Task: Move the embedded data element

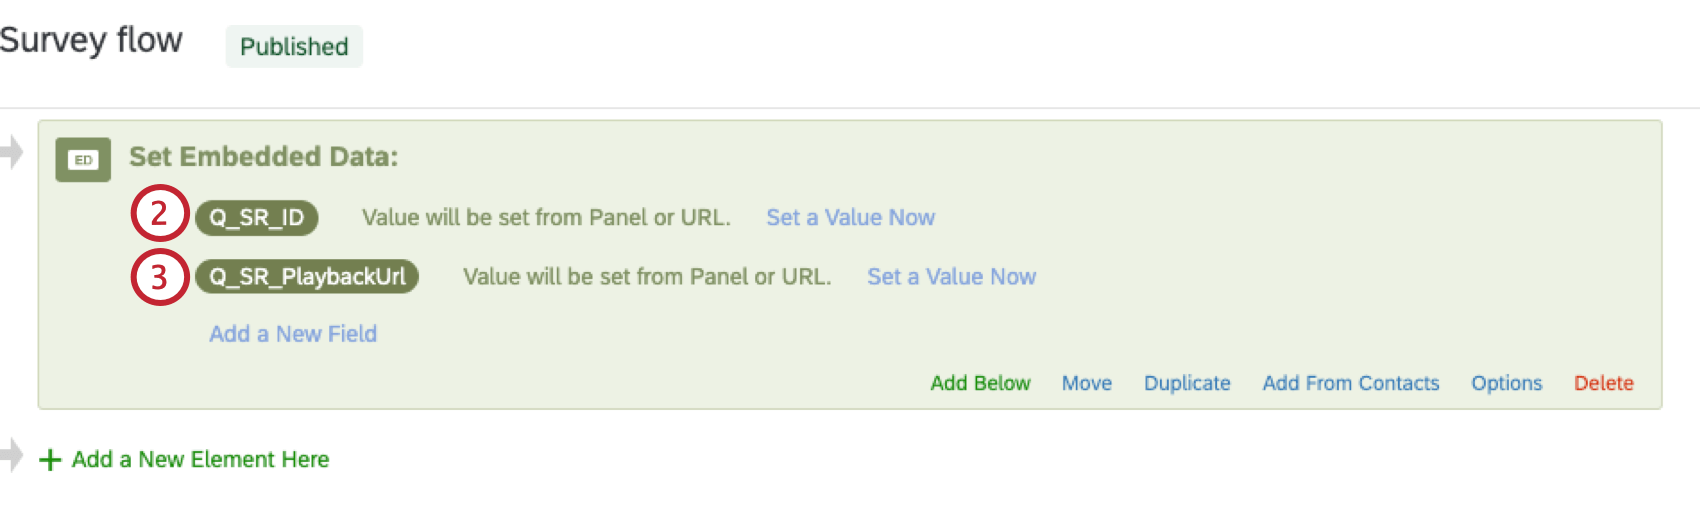Action: click(x=1087, y=383)
